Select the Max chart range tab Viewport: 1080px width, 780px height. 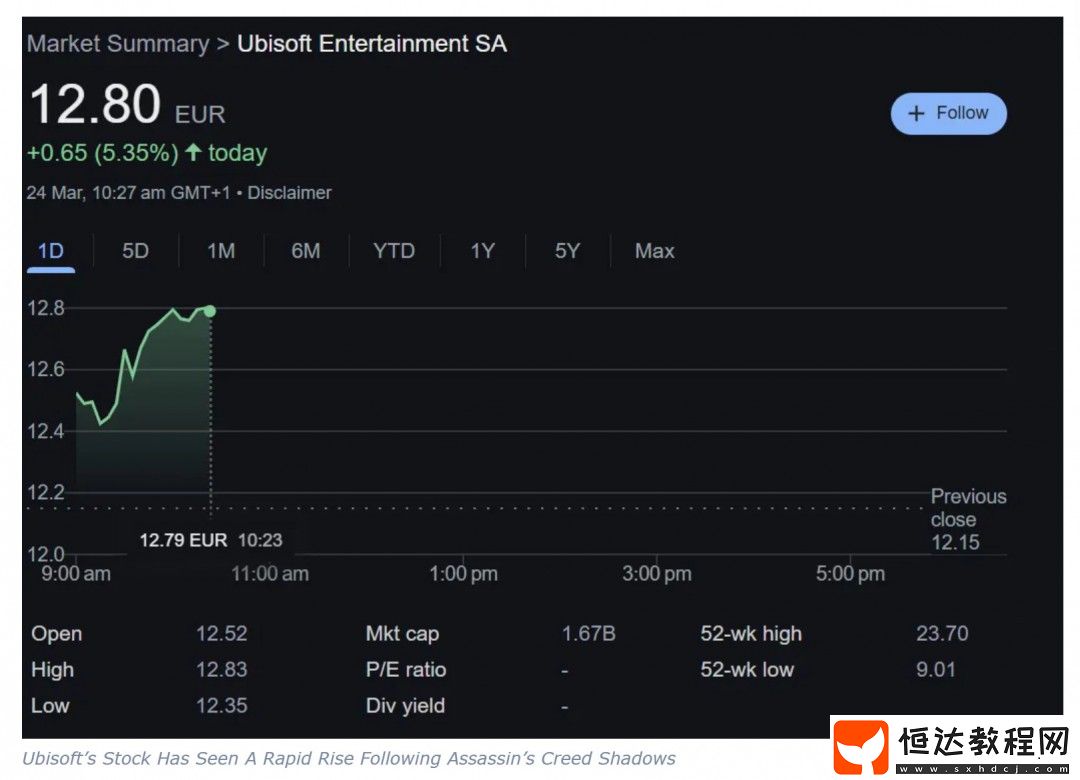coord(654,251)
